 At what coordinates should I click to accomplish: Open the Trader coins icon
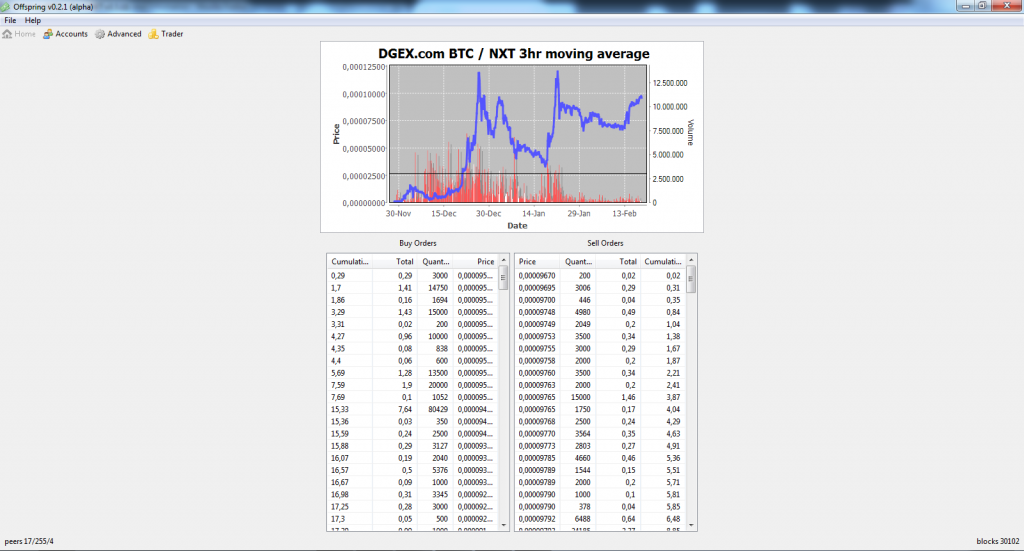(x=154, y=34)
